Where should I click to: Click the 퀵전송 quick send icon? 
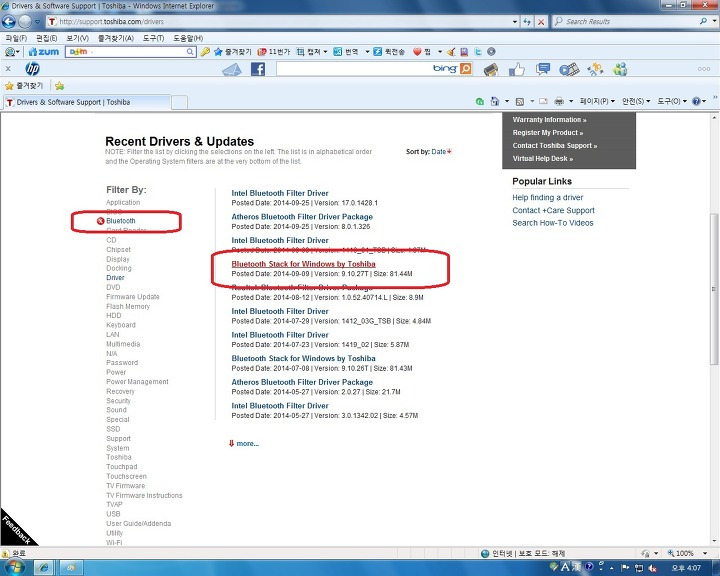click(388, 52)
